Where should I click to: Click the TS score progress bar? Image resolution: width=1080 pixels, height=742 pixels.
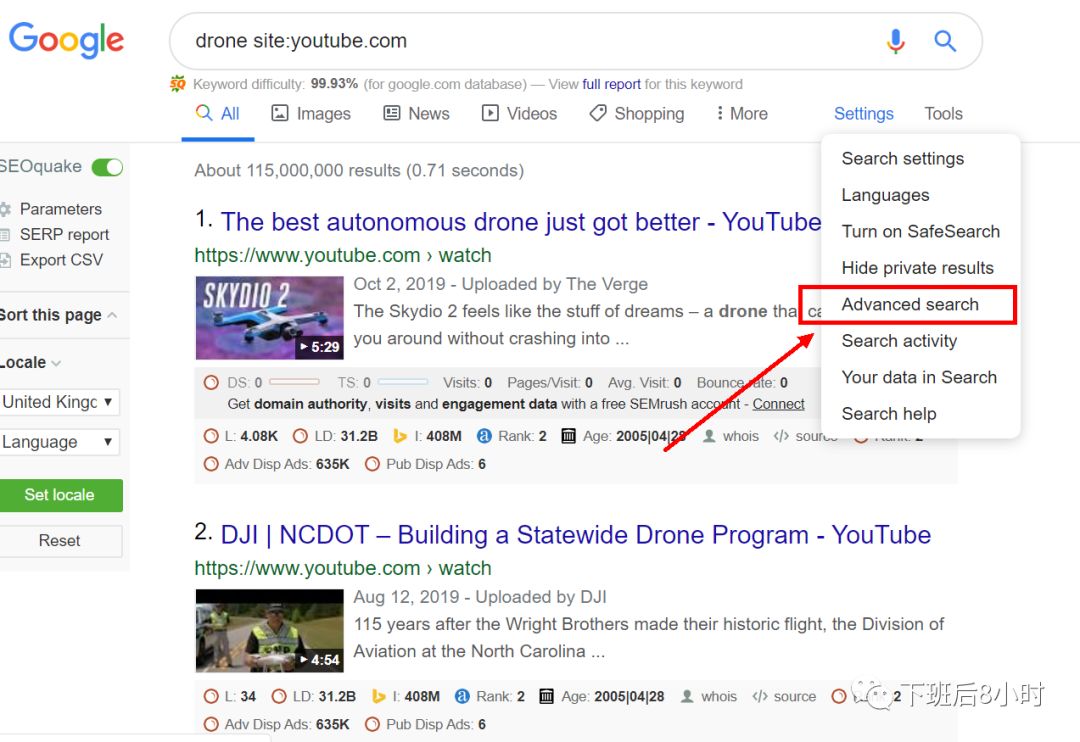pos(403,382)
